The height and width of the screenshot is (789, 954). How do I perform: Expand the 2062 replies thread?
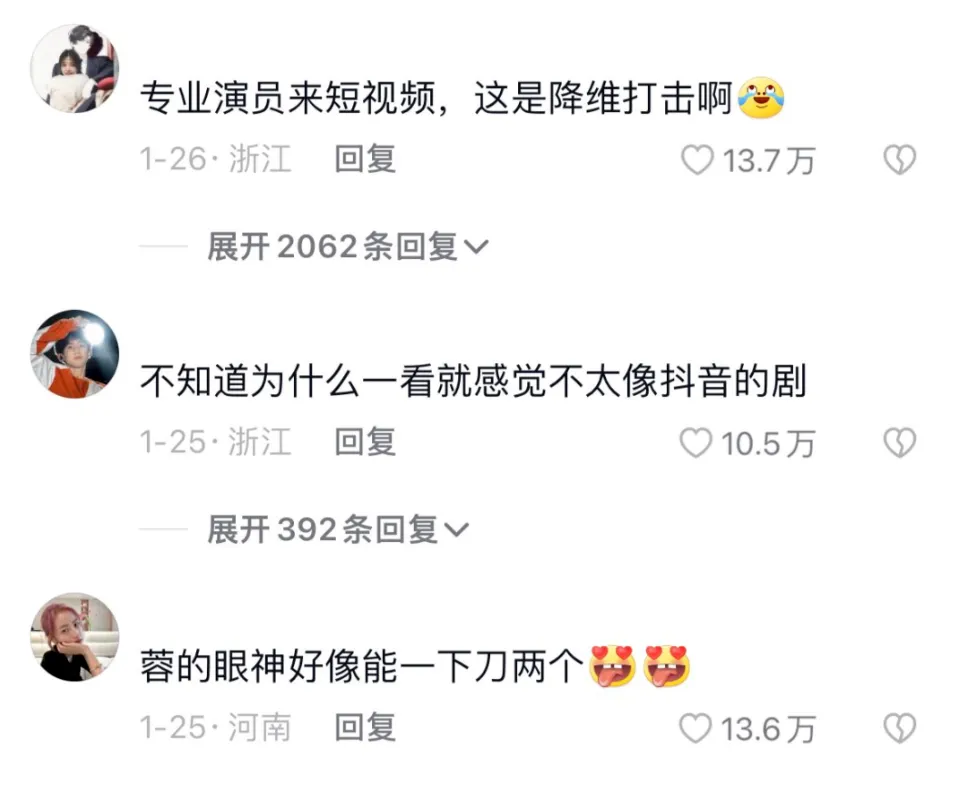pos(347,246)
